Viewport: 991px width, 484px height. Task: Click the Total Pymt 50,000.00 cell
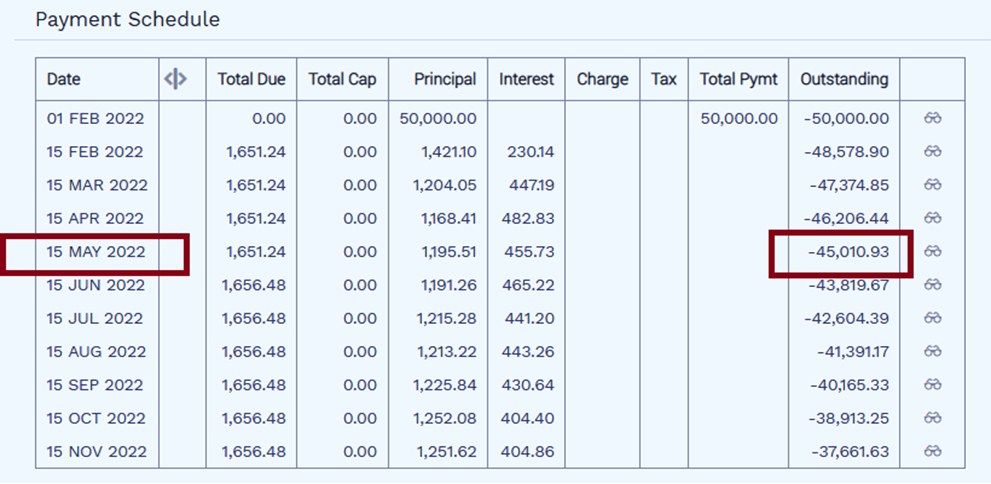coord(739,118)
